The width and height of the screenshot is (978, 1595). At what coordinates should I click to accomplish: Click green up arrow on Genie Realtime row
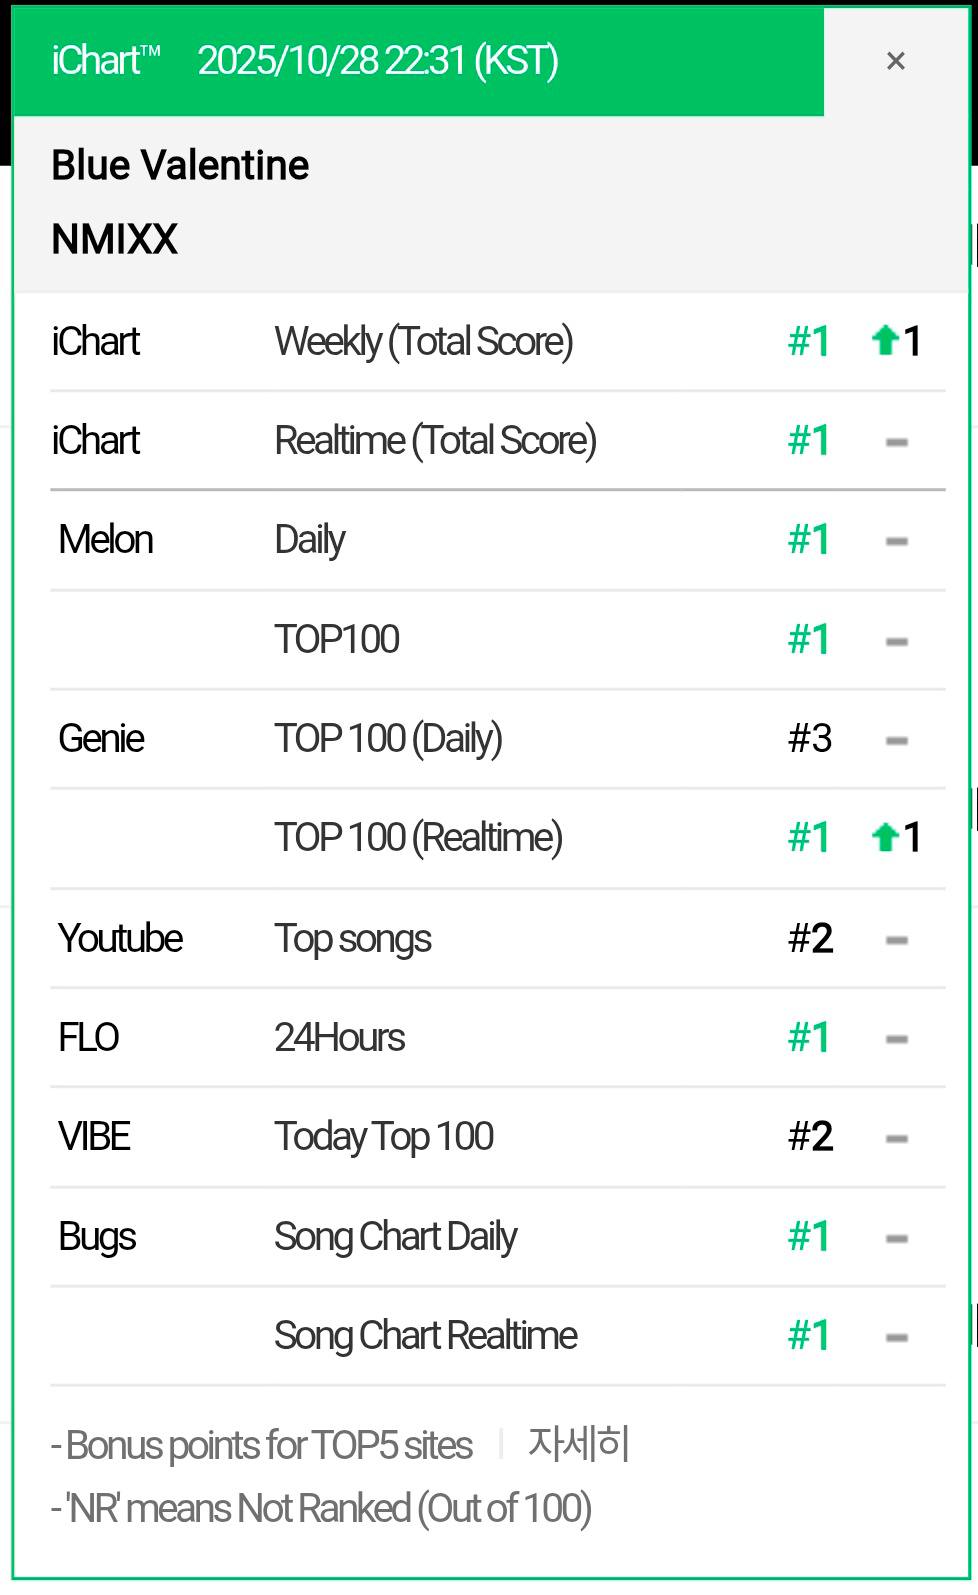pos(885,837)
